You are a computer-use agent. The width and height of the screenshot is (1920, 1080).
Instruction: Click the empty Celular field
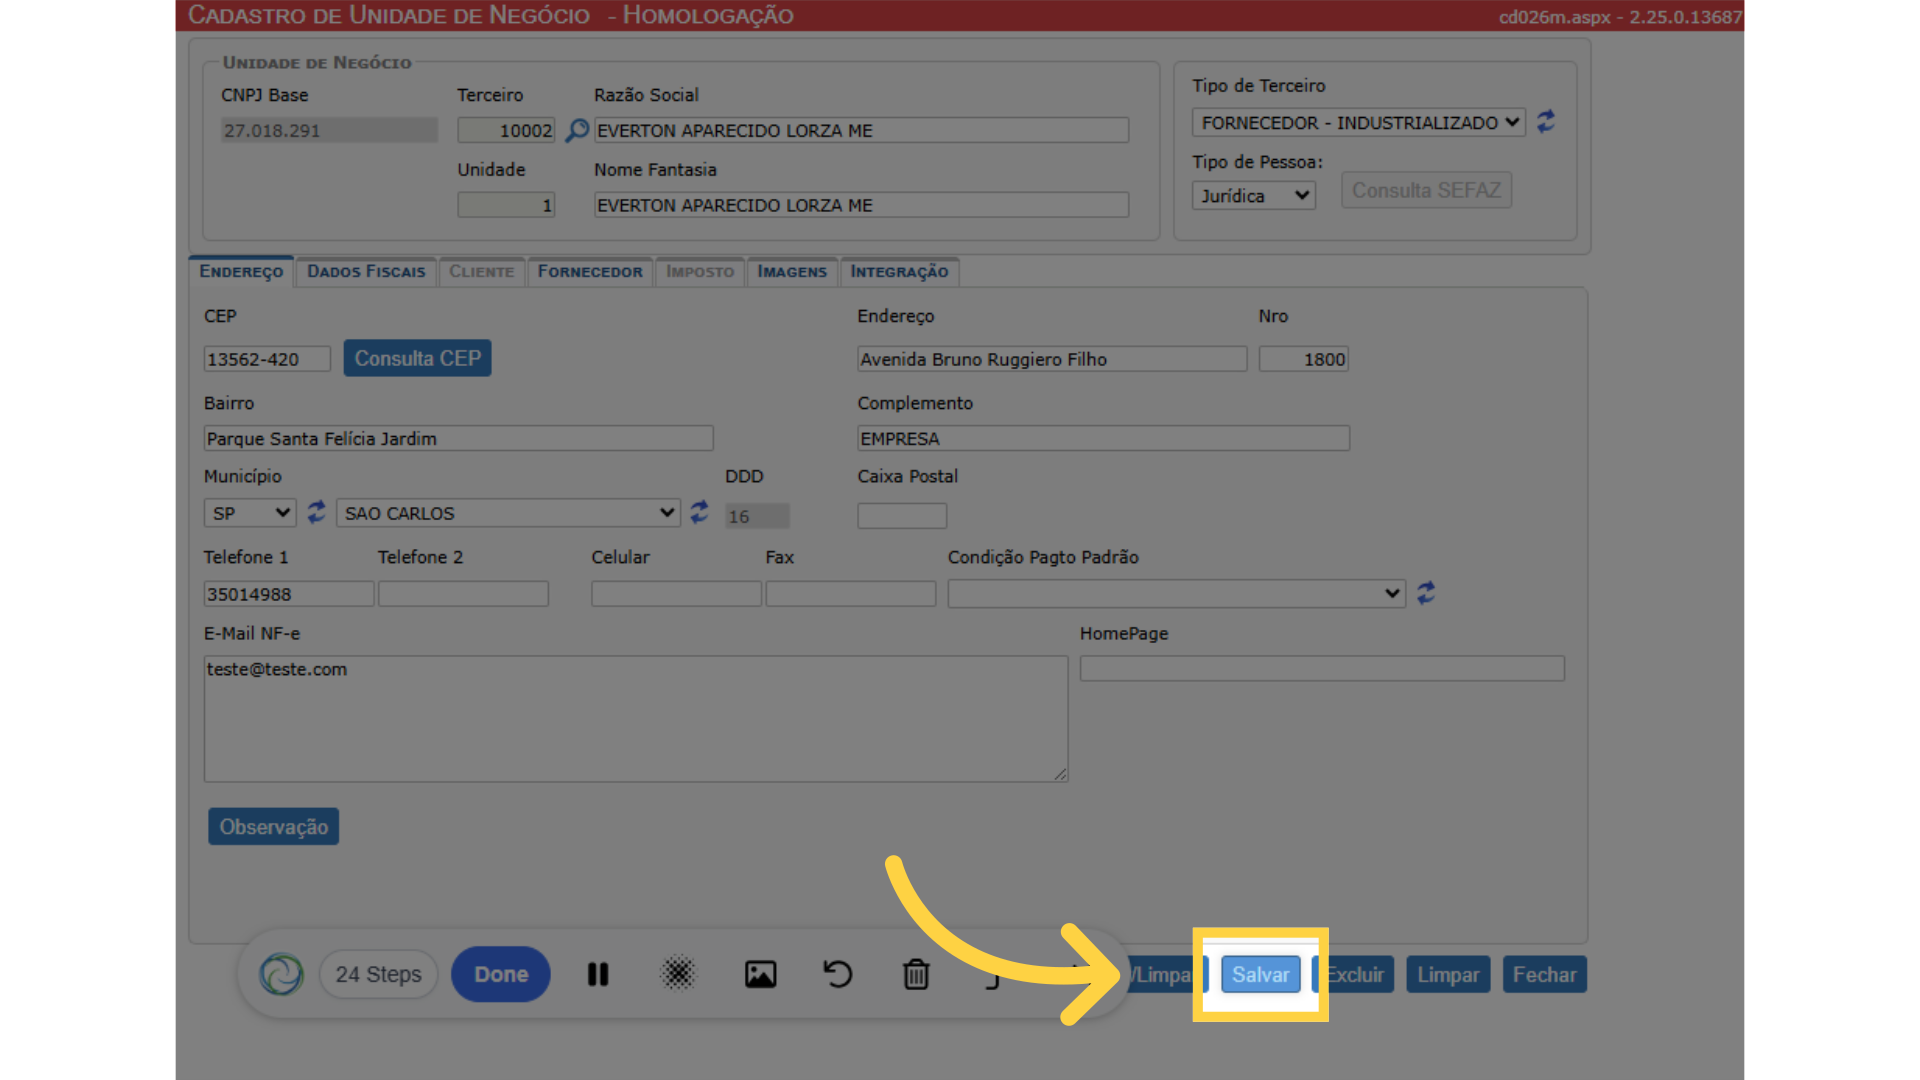click(x=677, y=594)
